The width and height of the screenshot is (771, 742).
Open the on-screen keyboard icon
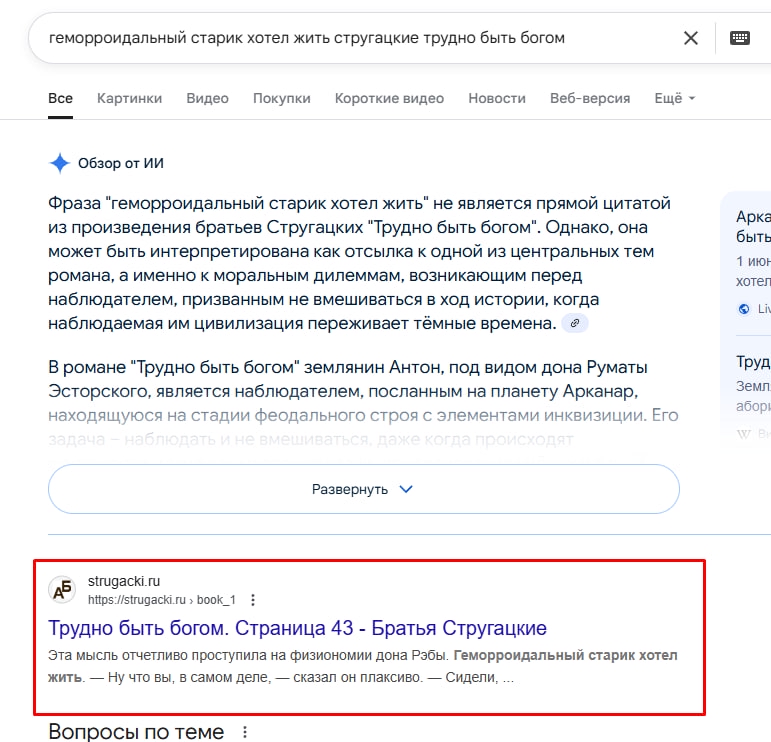[x=740, y=38]
